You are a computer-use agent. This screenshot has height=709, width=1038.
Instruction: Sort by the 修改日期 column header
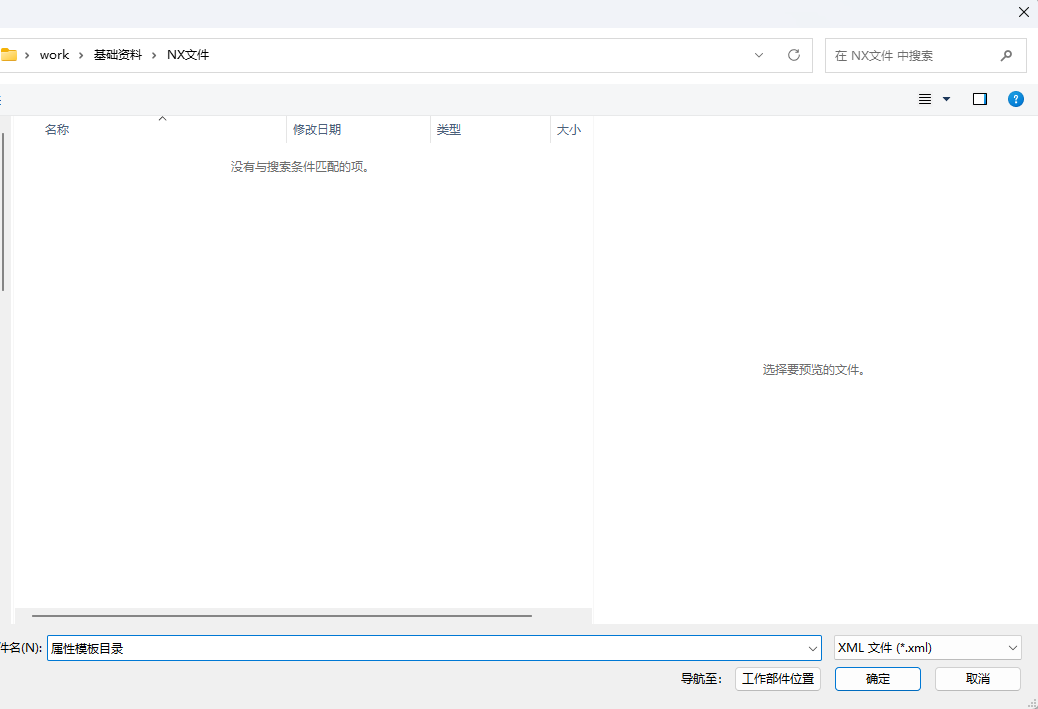(317, 130)
